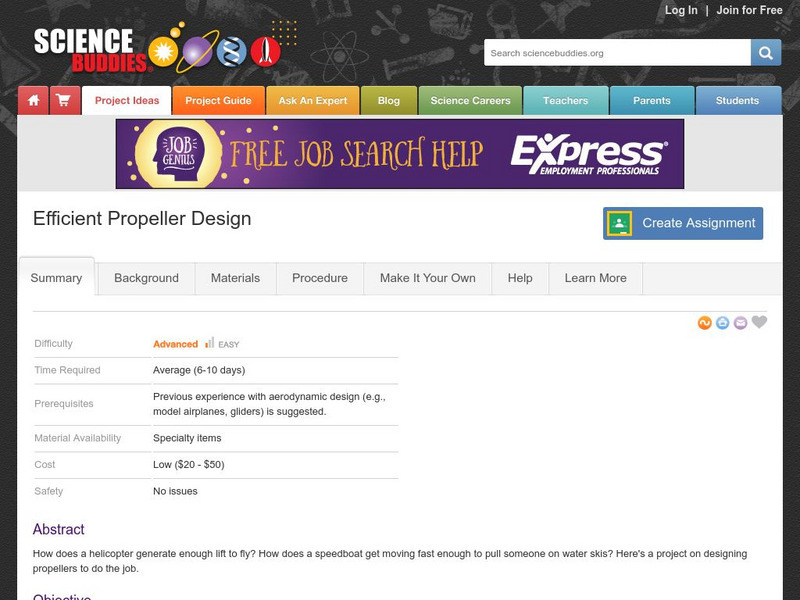Click the Log In link
This screenshot has width=800, height=600.
(681, 10)
